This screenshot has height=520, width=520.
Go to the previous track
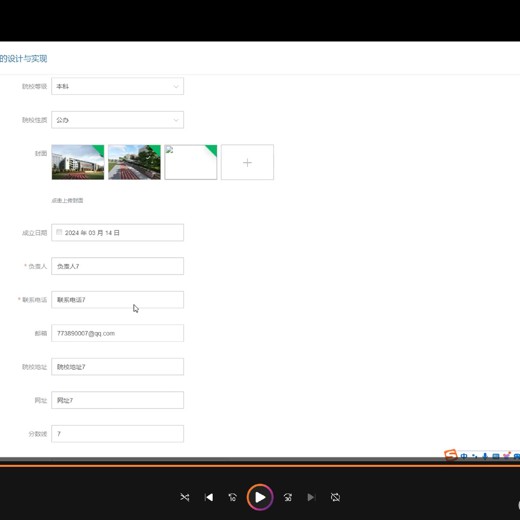pos(209,497)
